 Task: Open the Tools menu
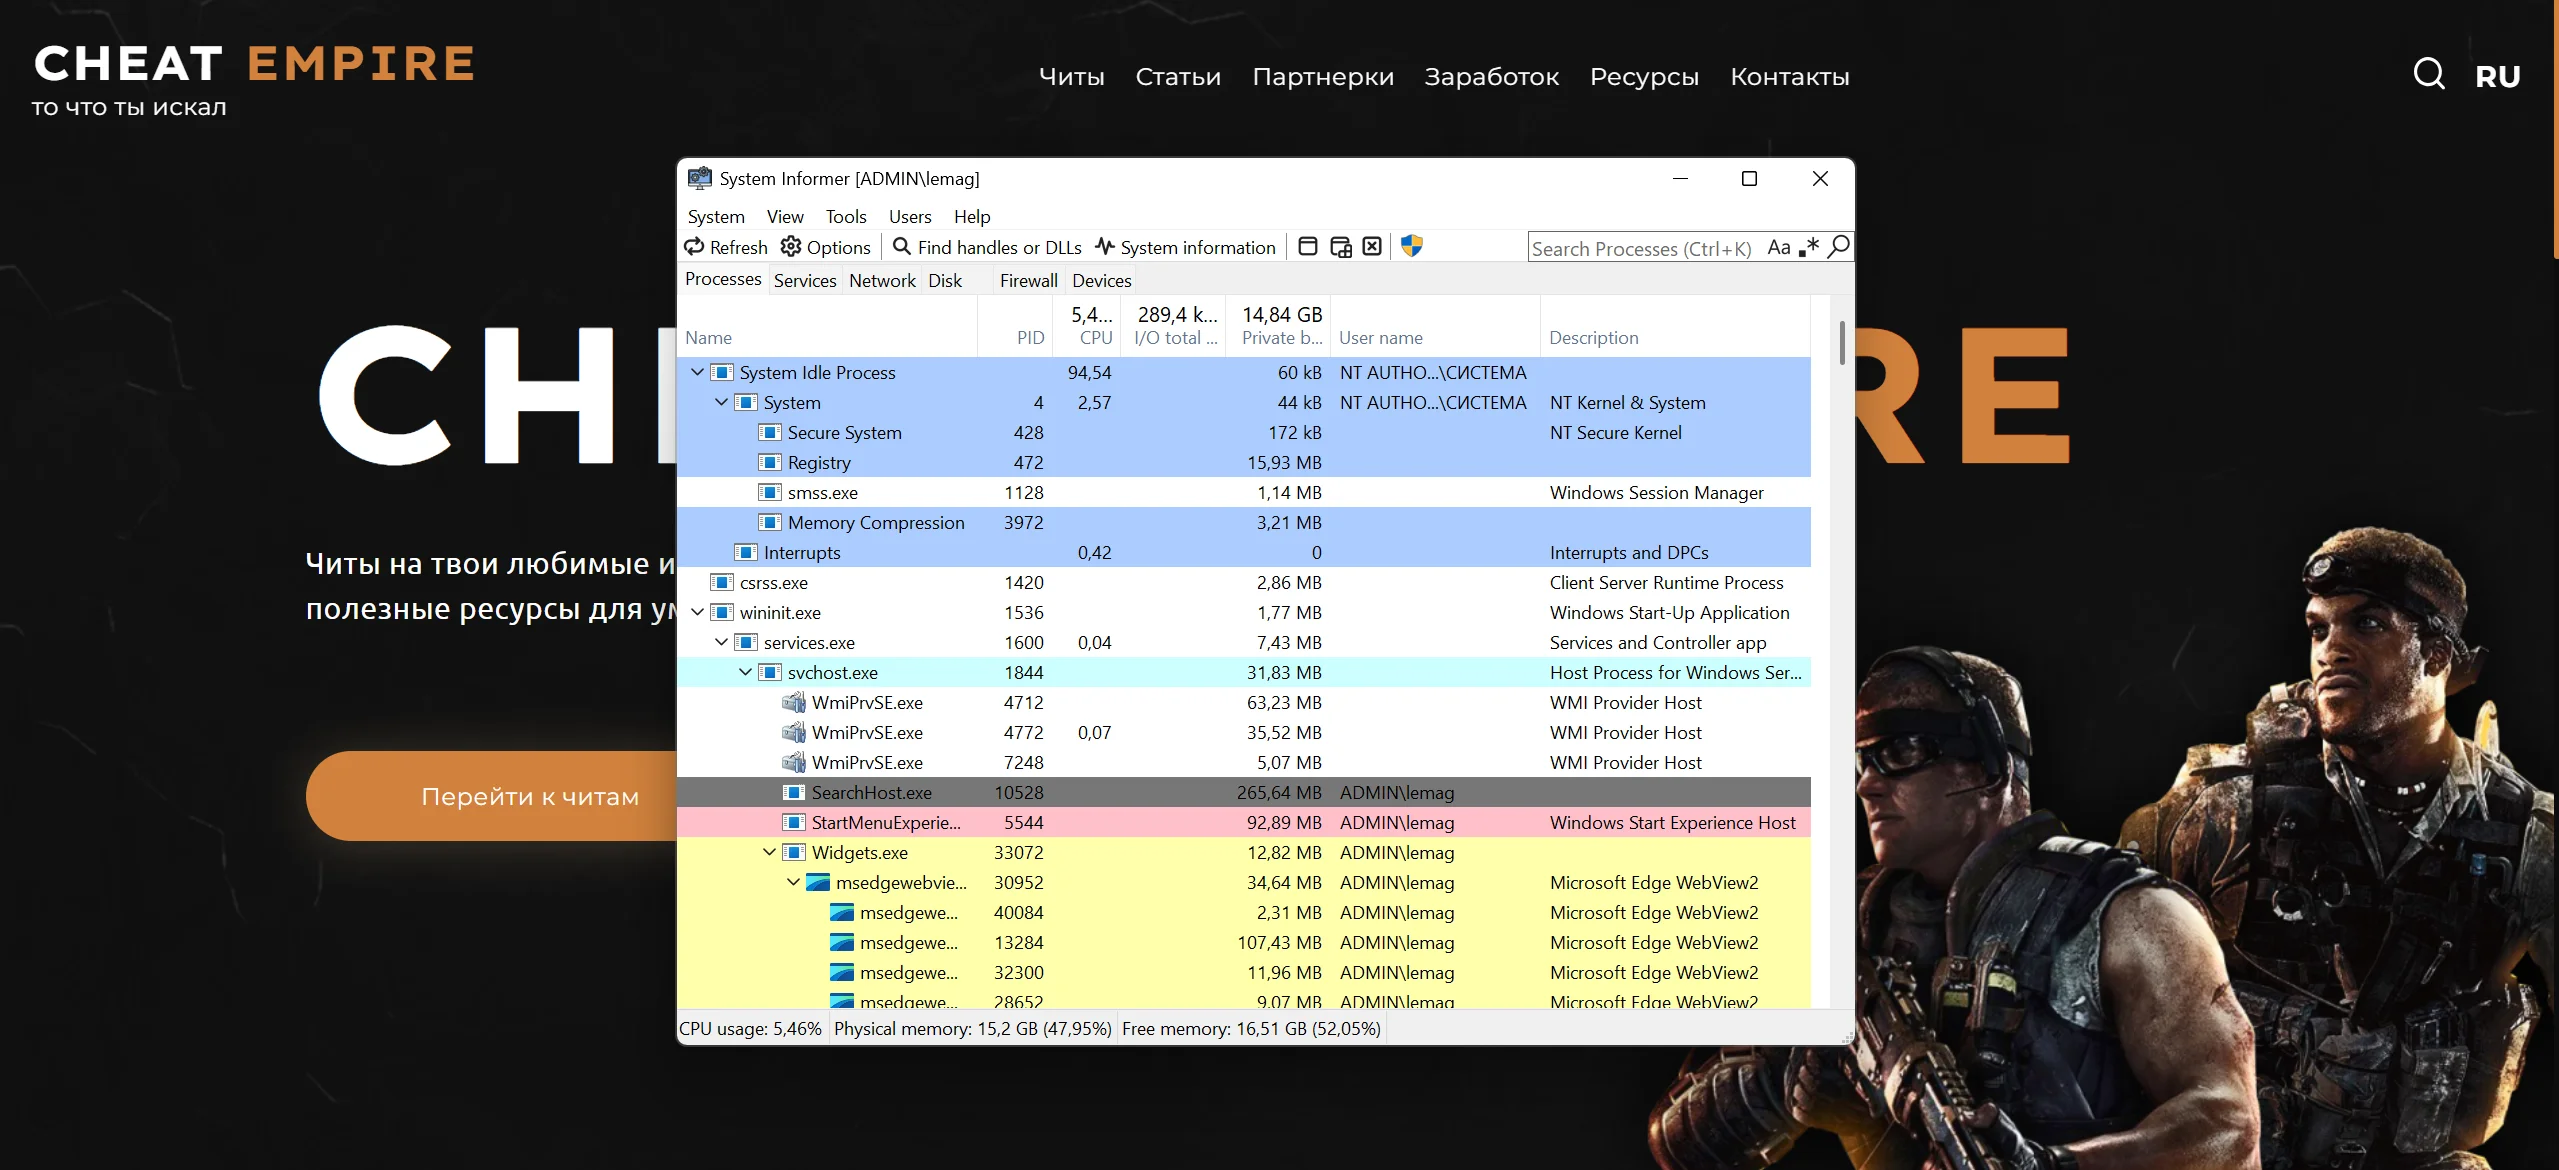pos(845,216)
